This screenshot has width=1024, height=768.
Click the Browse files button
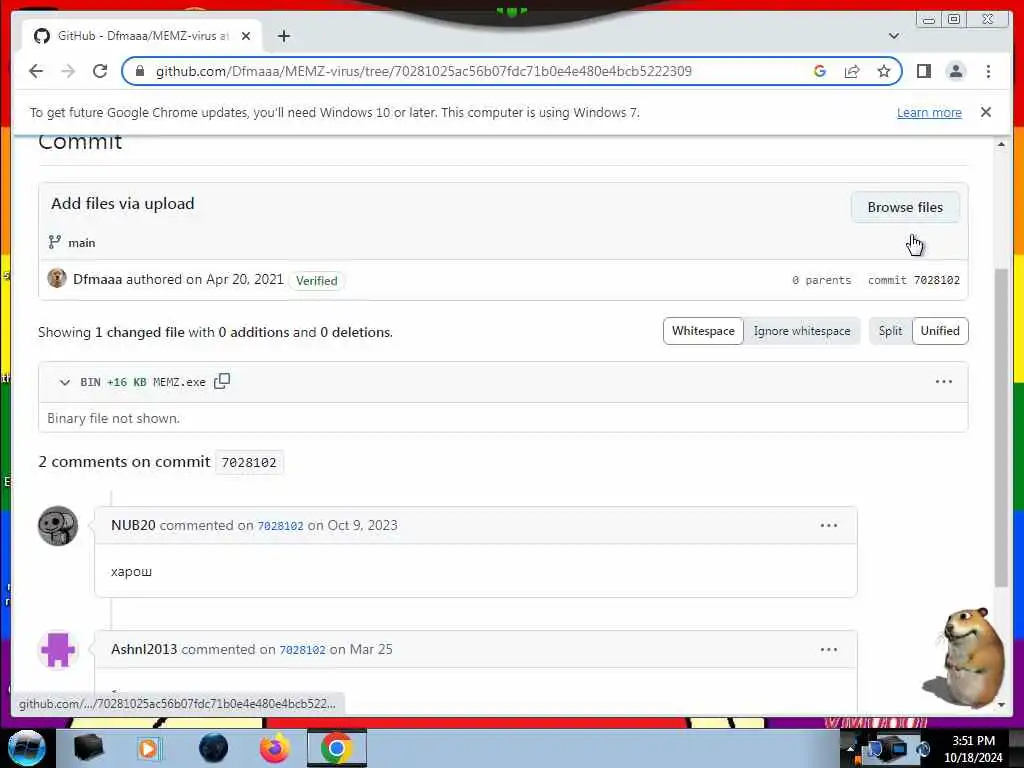(904, 207)
